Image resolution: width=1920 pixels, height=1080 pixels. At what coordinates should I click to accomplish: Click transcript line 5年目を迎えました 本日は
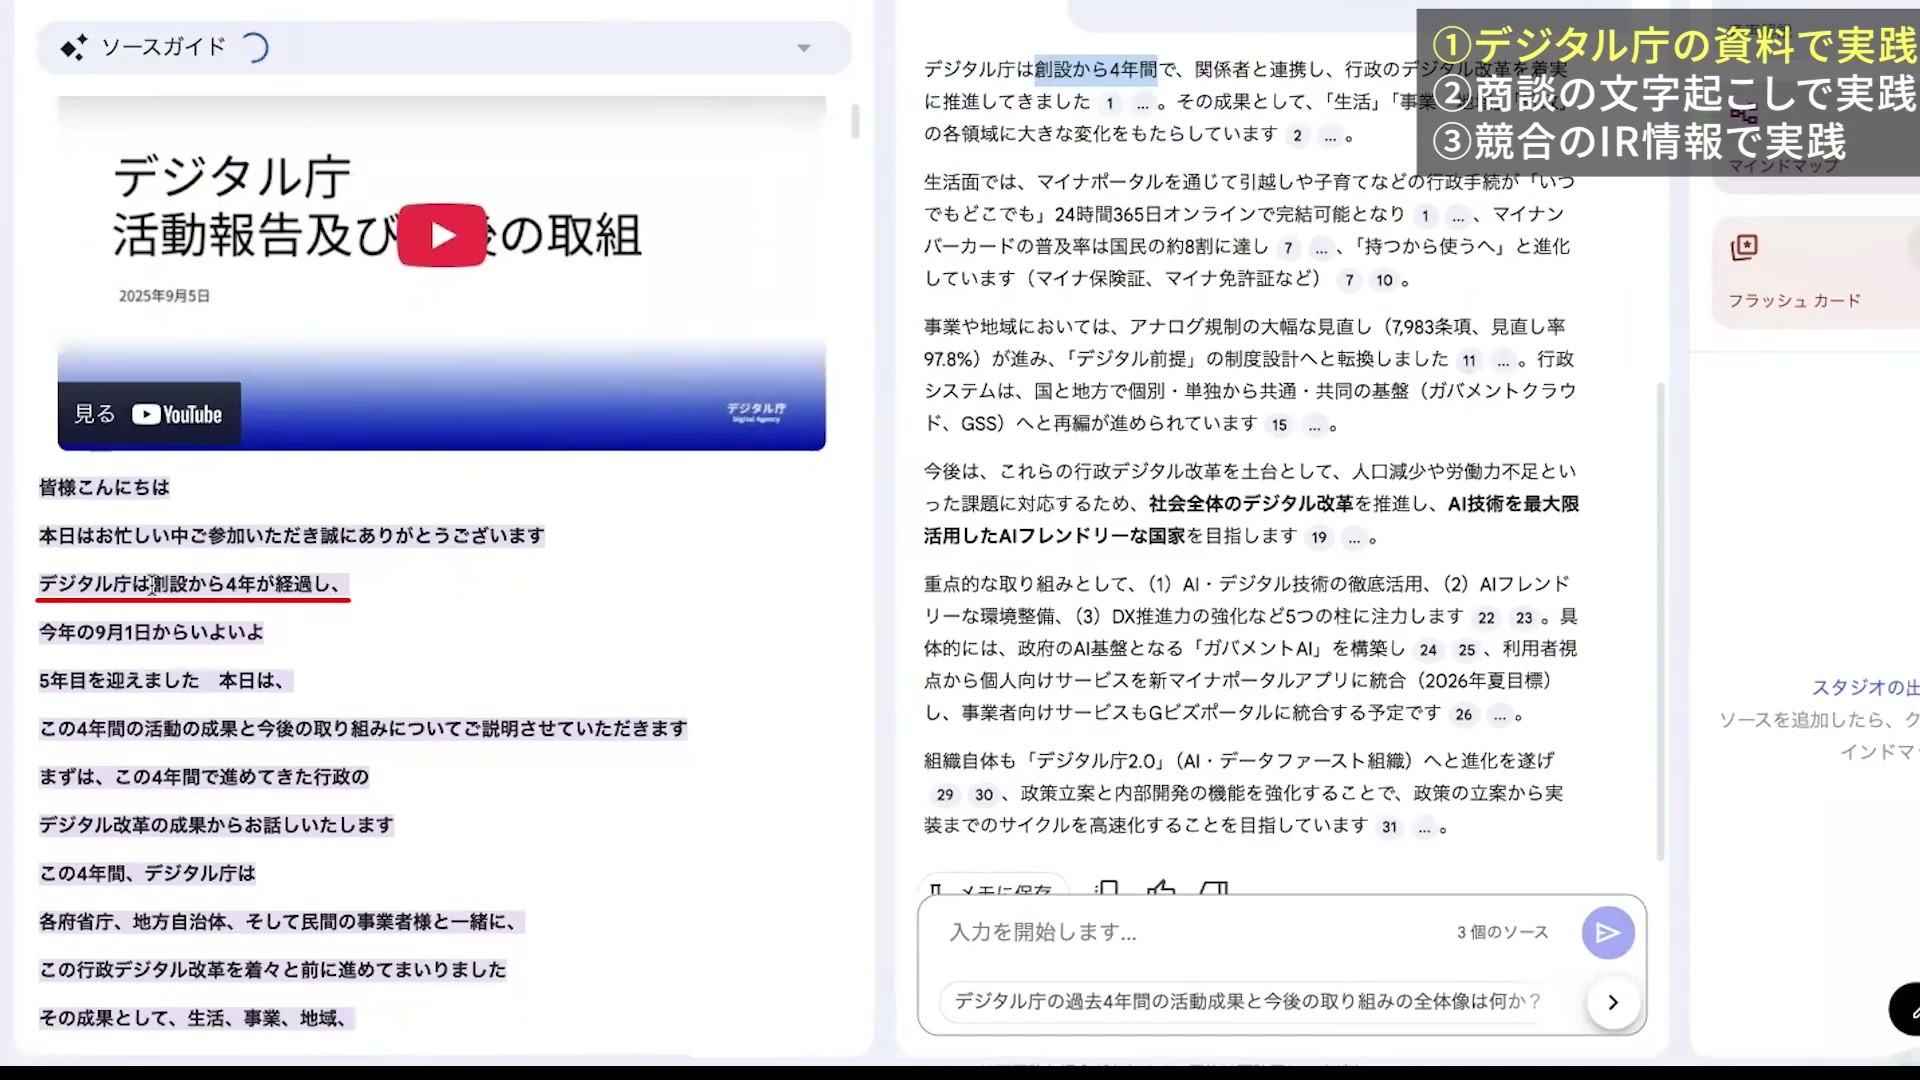pos(165,681)
